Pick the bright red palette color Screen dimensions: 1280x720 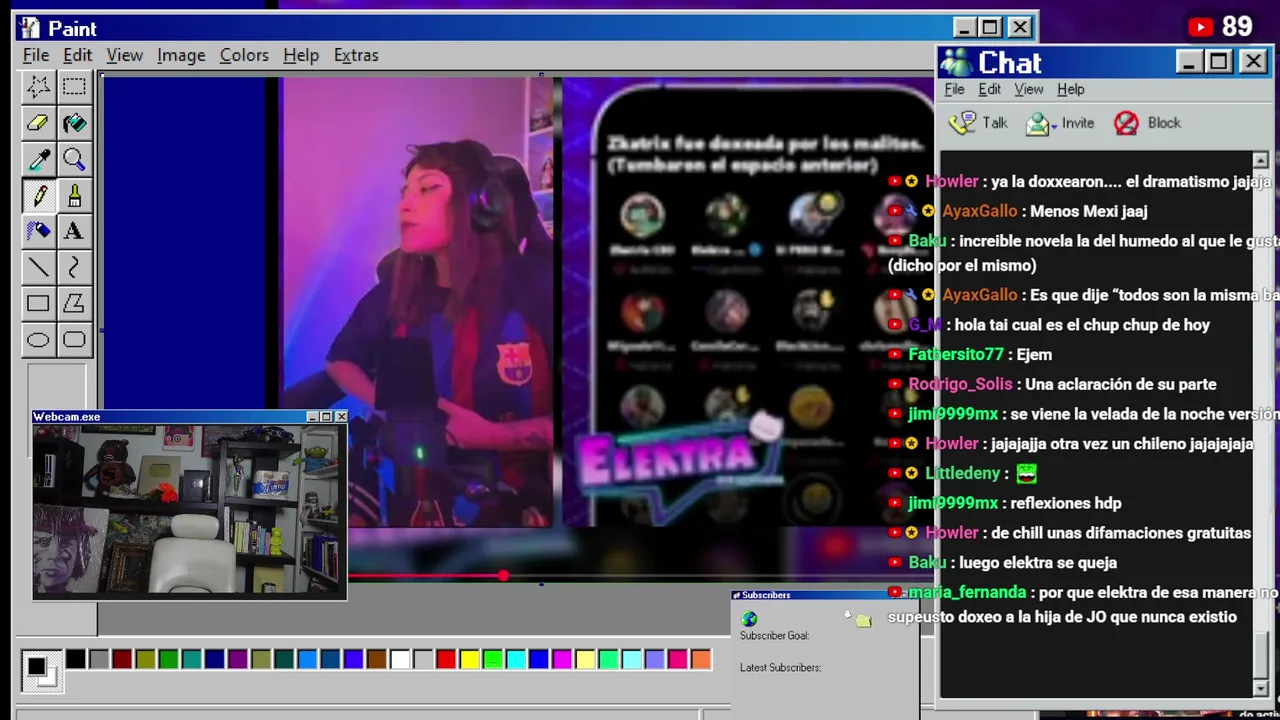coord(446,659)
